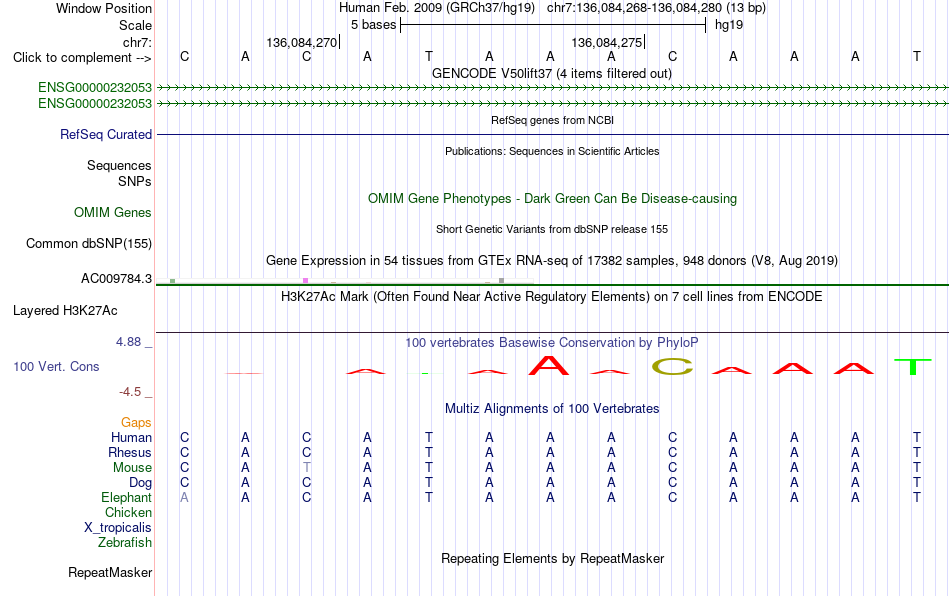
Task: Open the OMIM Gene Phenotypes track title
Action: pyautogui.click(x=552, y=199)
